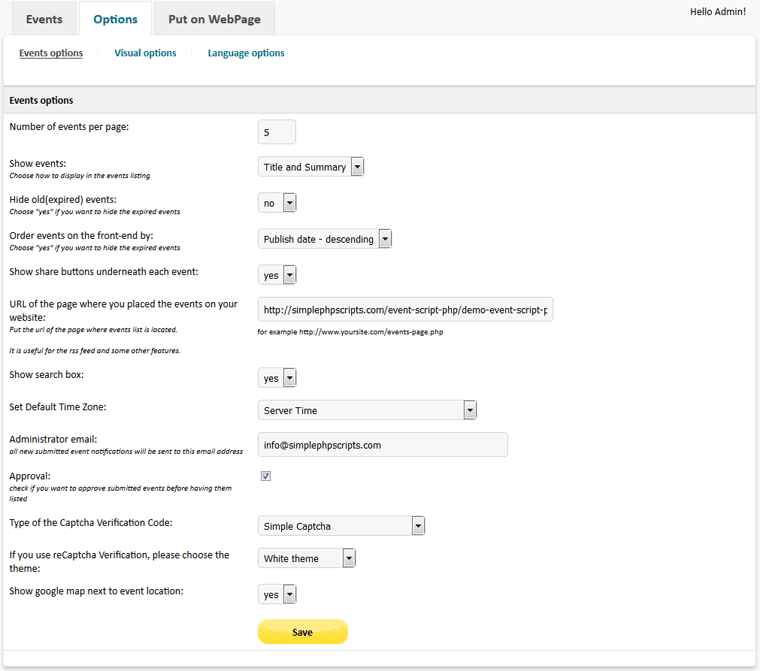Screen dimensions: 760x671
Task: Expand the Default Time Zone dropdown
Action: pos(367,410)
